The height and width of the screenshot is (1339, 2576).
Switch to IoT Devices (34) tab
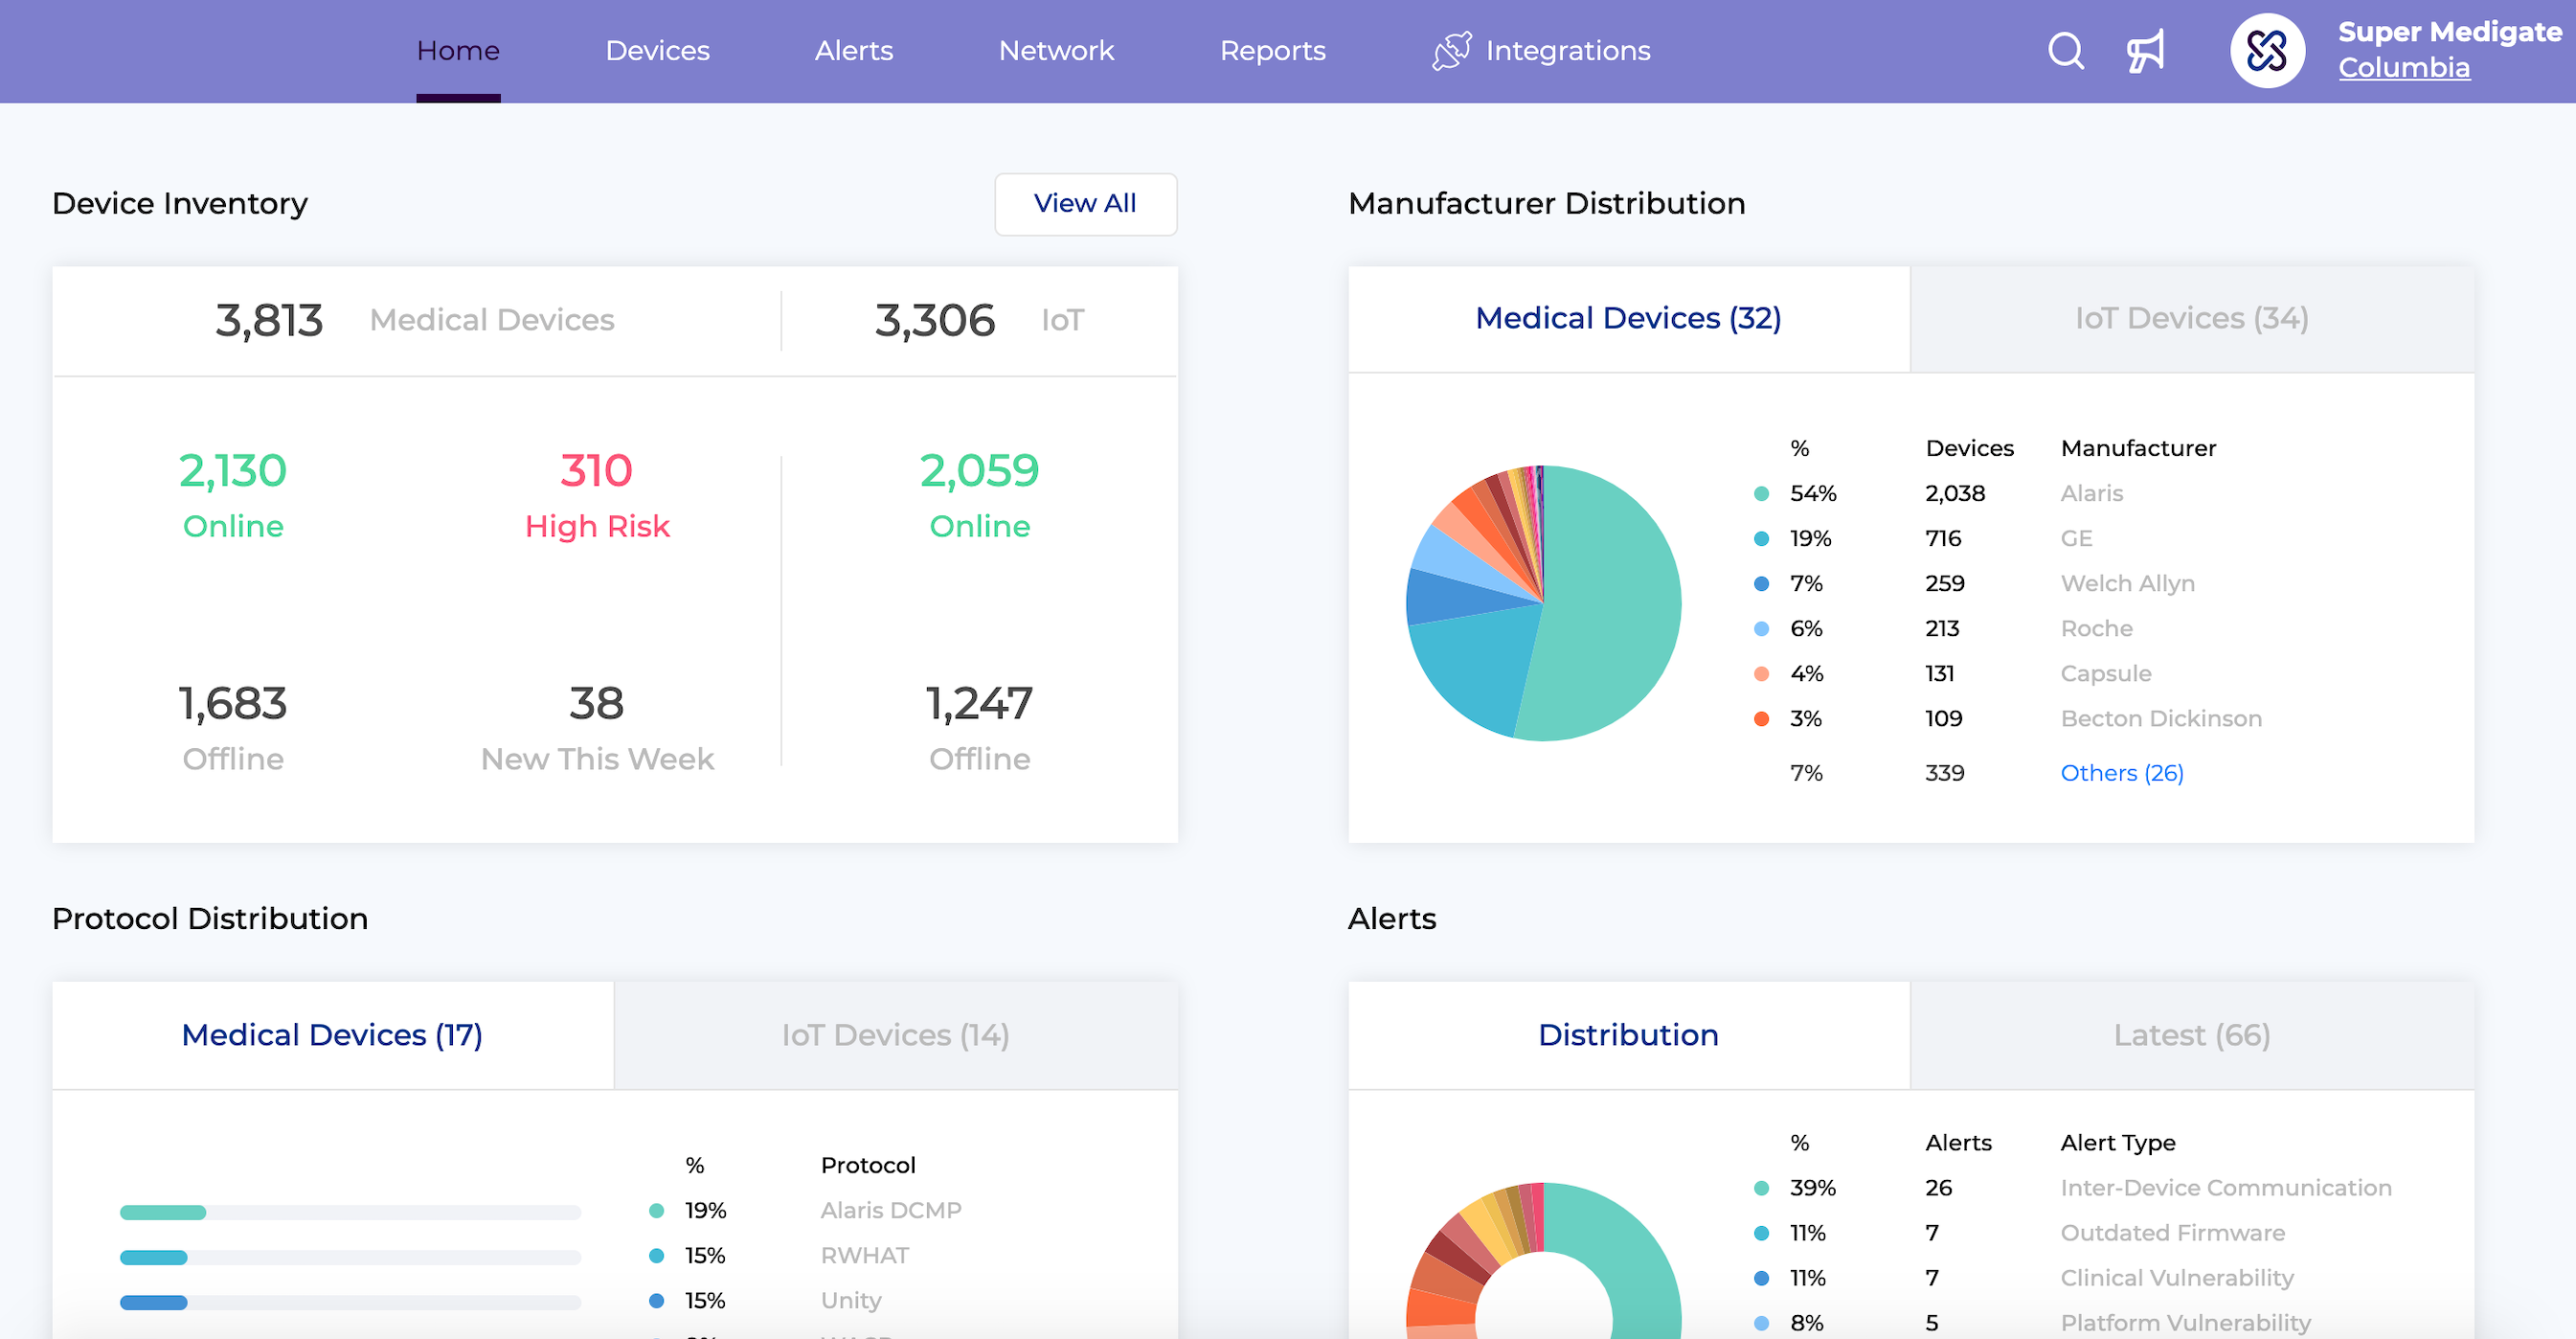point(2191,318)
